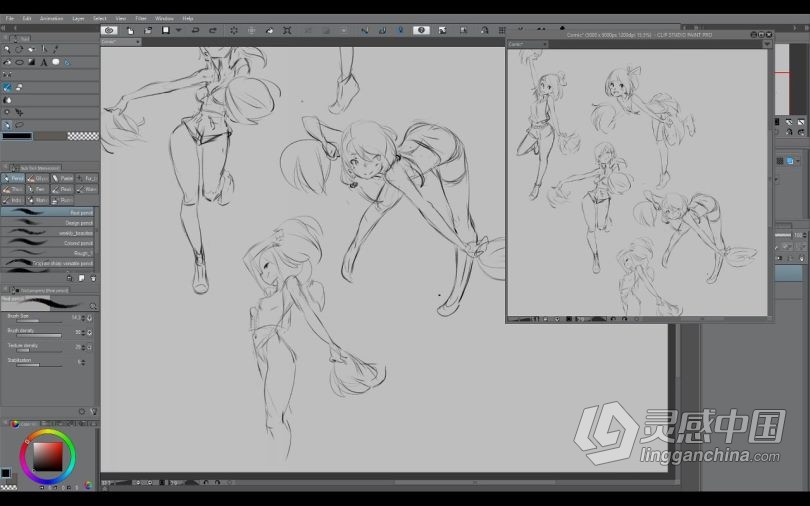Select the brown sub color swatch
The width and height of the screenshot is (810, 506).
(50, 136)
